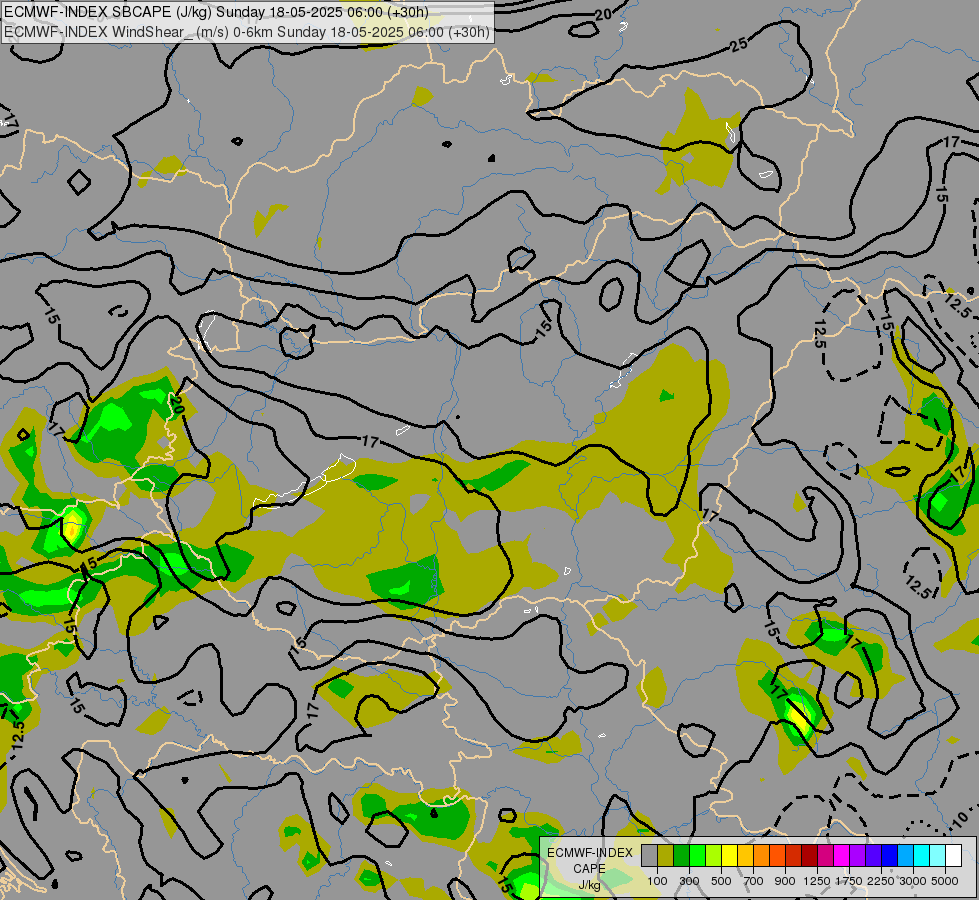Click the legend value 100
The height and width of the screenshot is (900, 979).
point(657,881)
